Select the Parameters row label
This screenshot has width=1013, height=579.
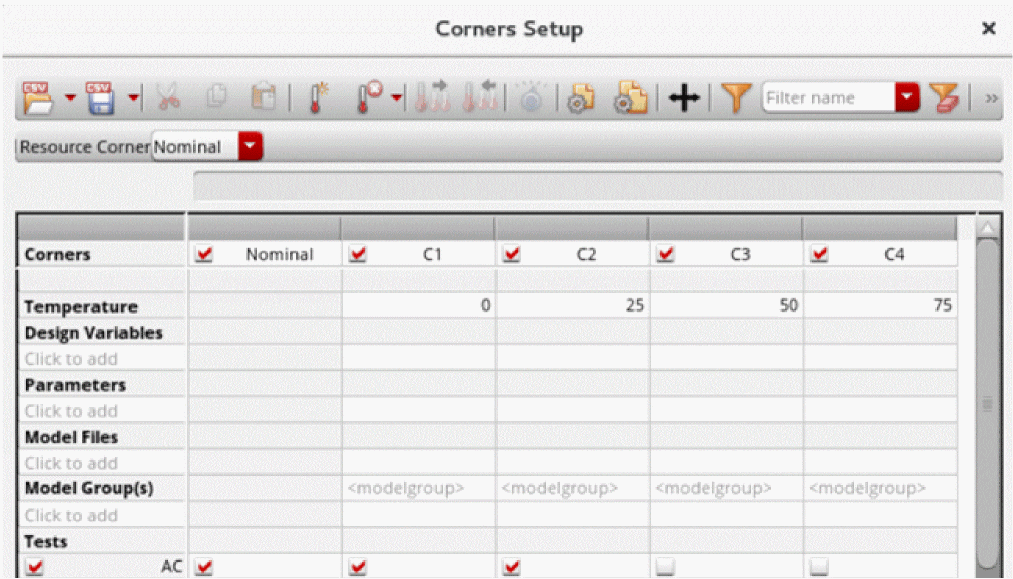pyautogui.click(x=75, y=385)
